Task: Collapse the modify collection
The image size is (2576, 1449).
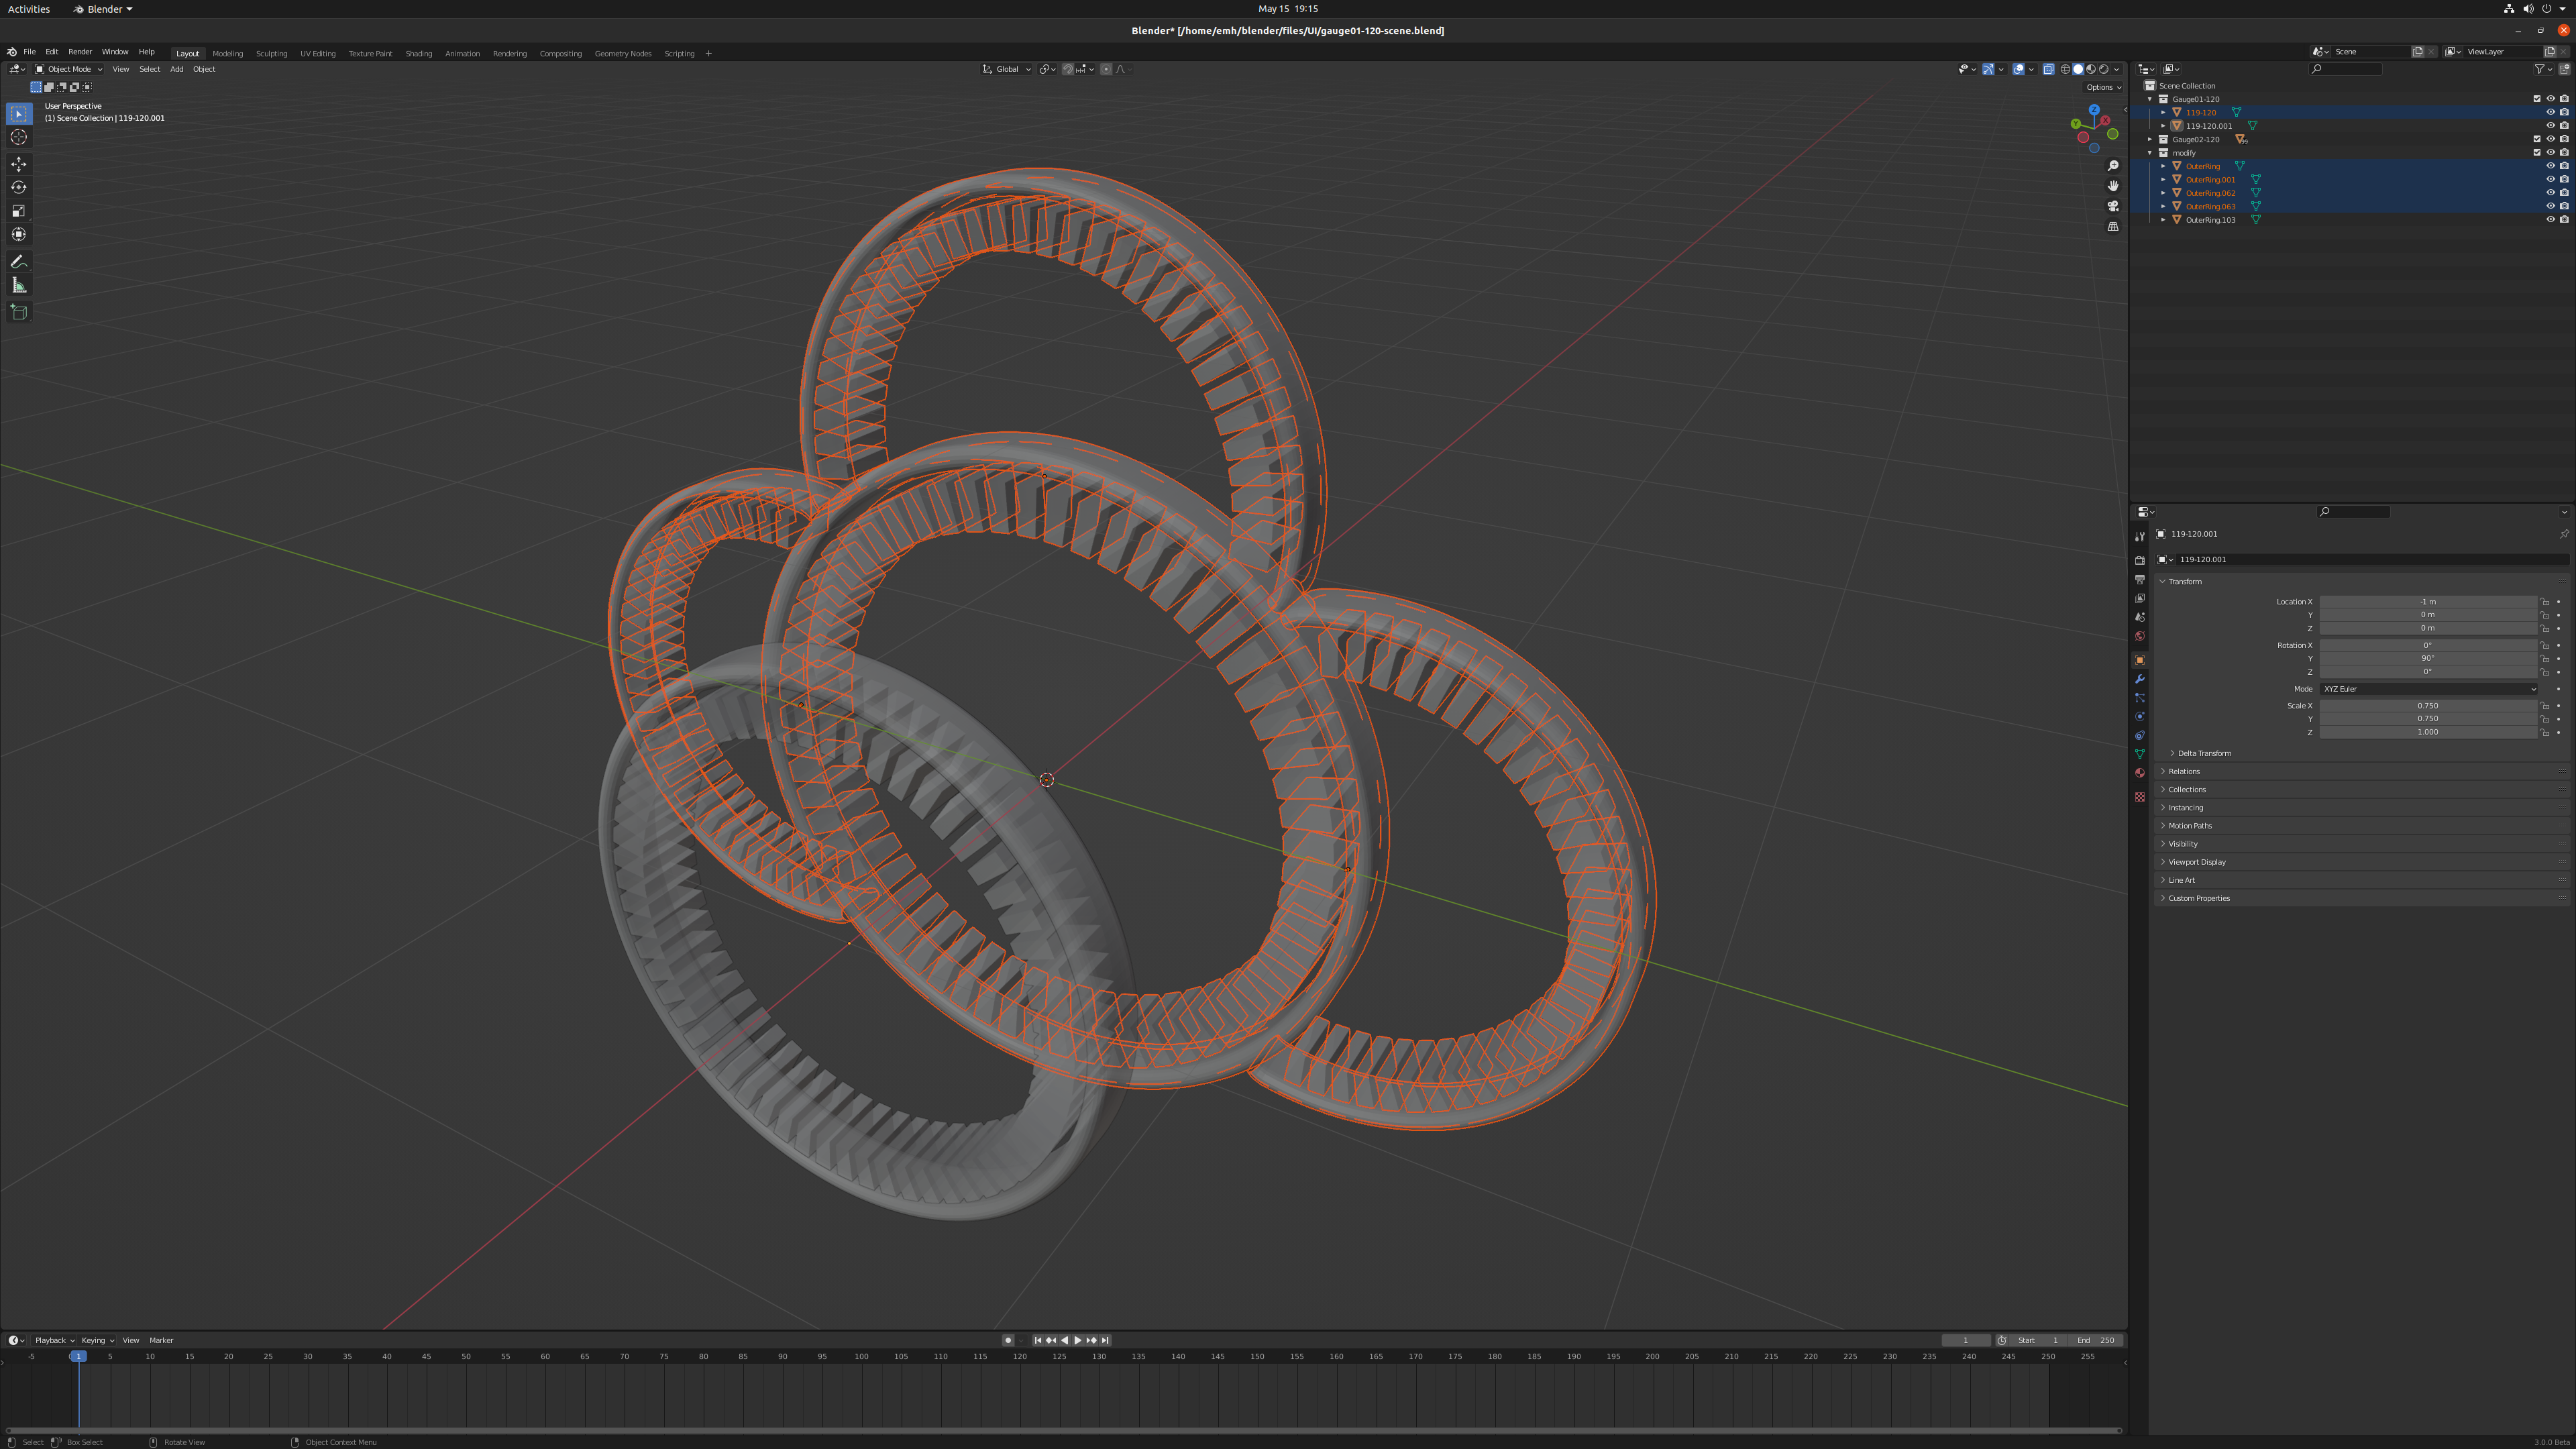Action: [2150, 153]
